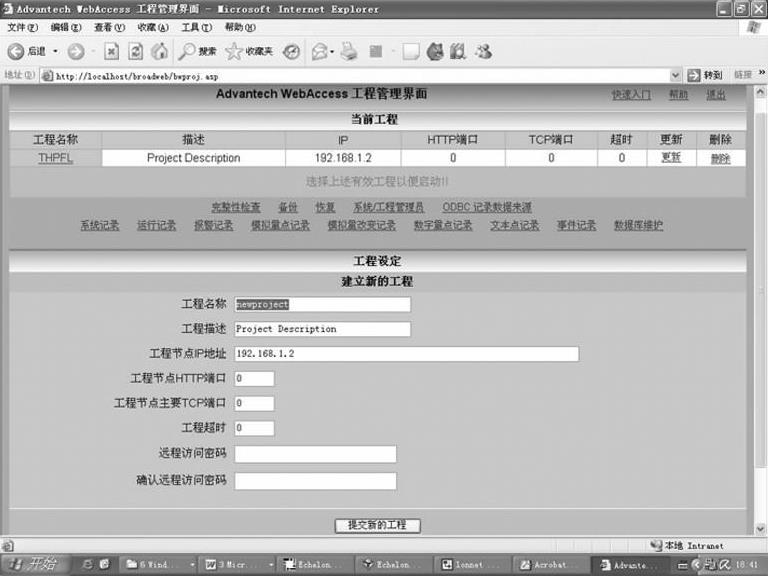Click the 工程节点HTTP端口 input field
Viewport: 768px width, 576px height.
[254, 378]
